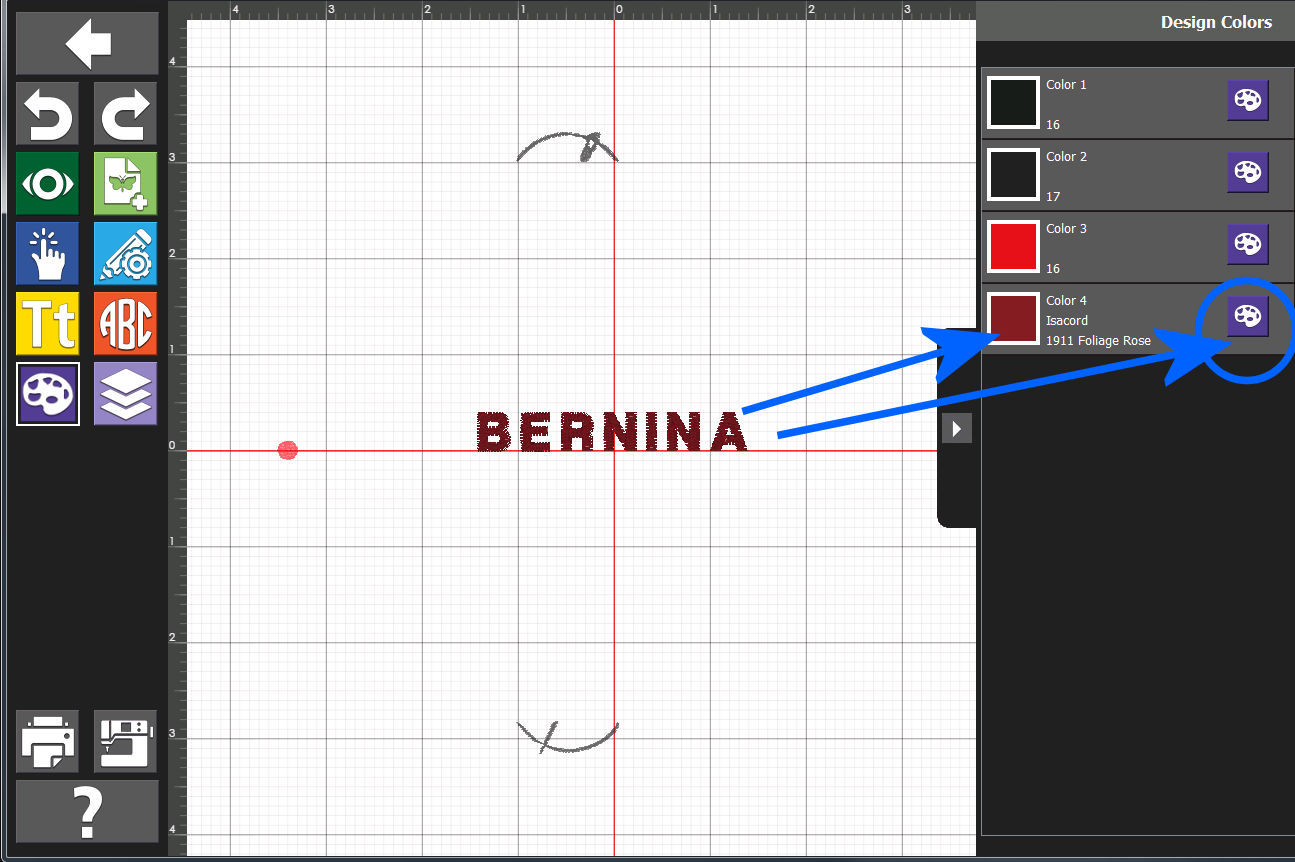
Task: Click the 'Color 1' label
Action: 1066,85
